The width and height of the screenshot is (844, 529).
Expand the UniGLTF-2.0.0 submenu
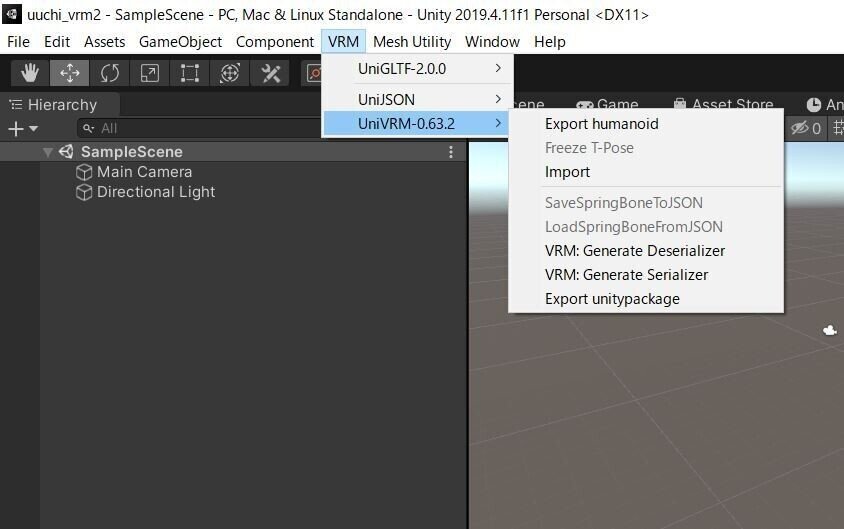418,69
